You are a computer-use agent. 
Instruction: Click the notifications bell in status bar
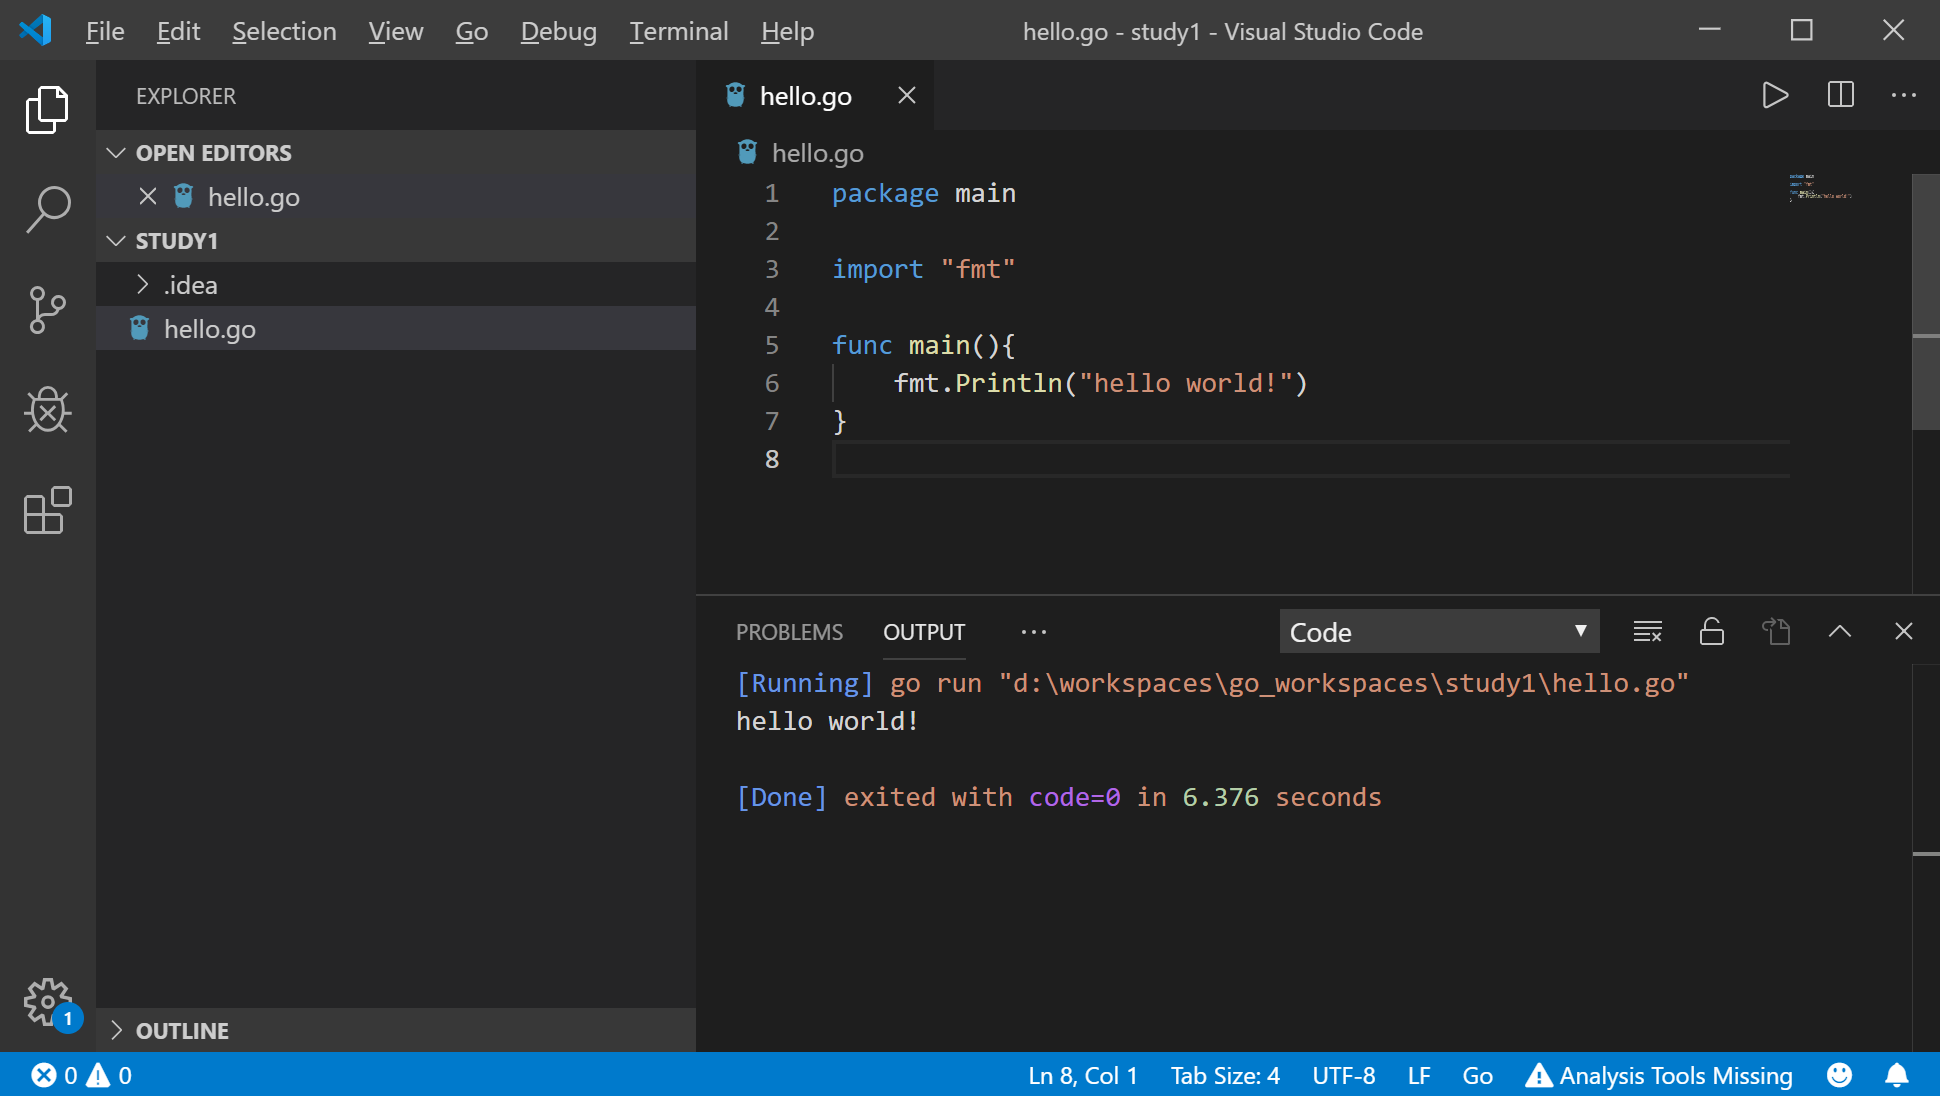[1896, 1075]
